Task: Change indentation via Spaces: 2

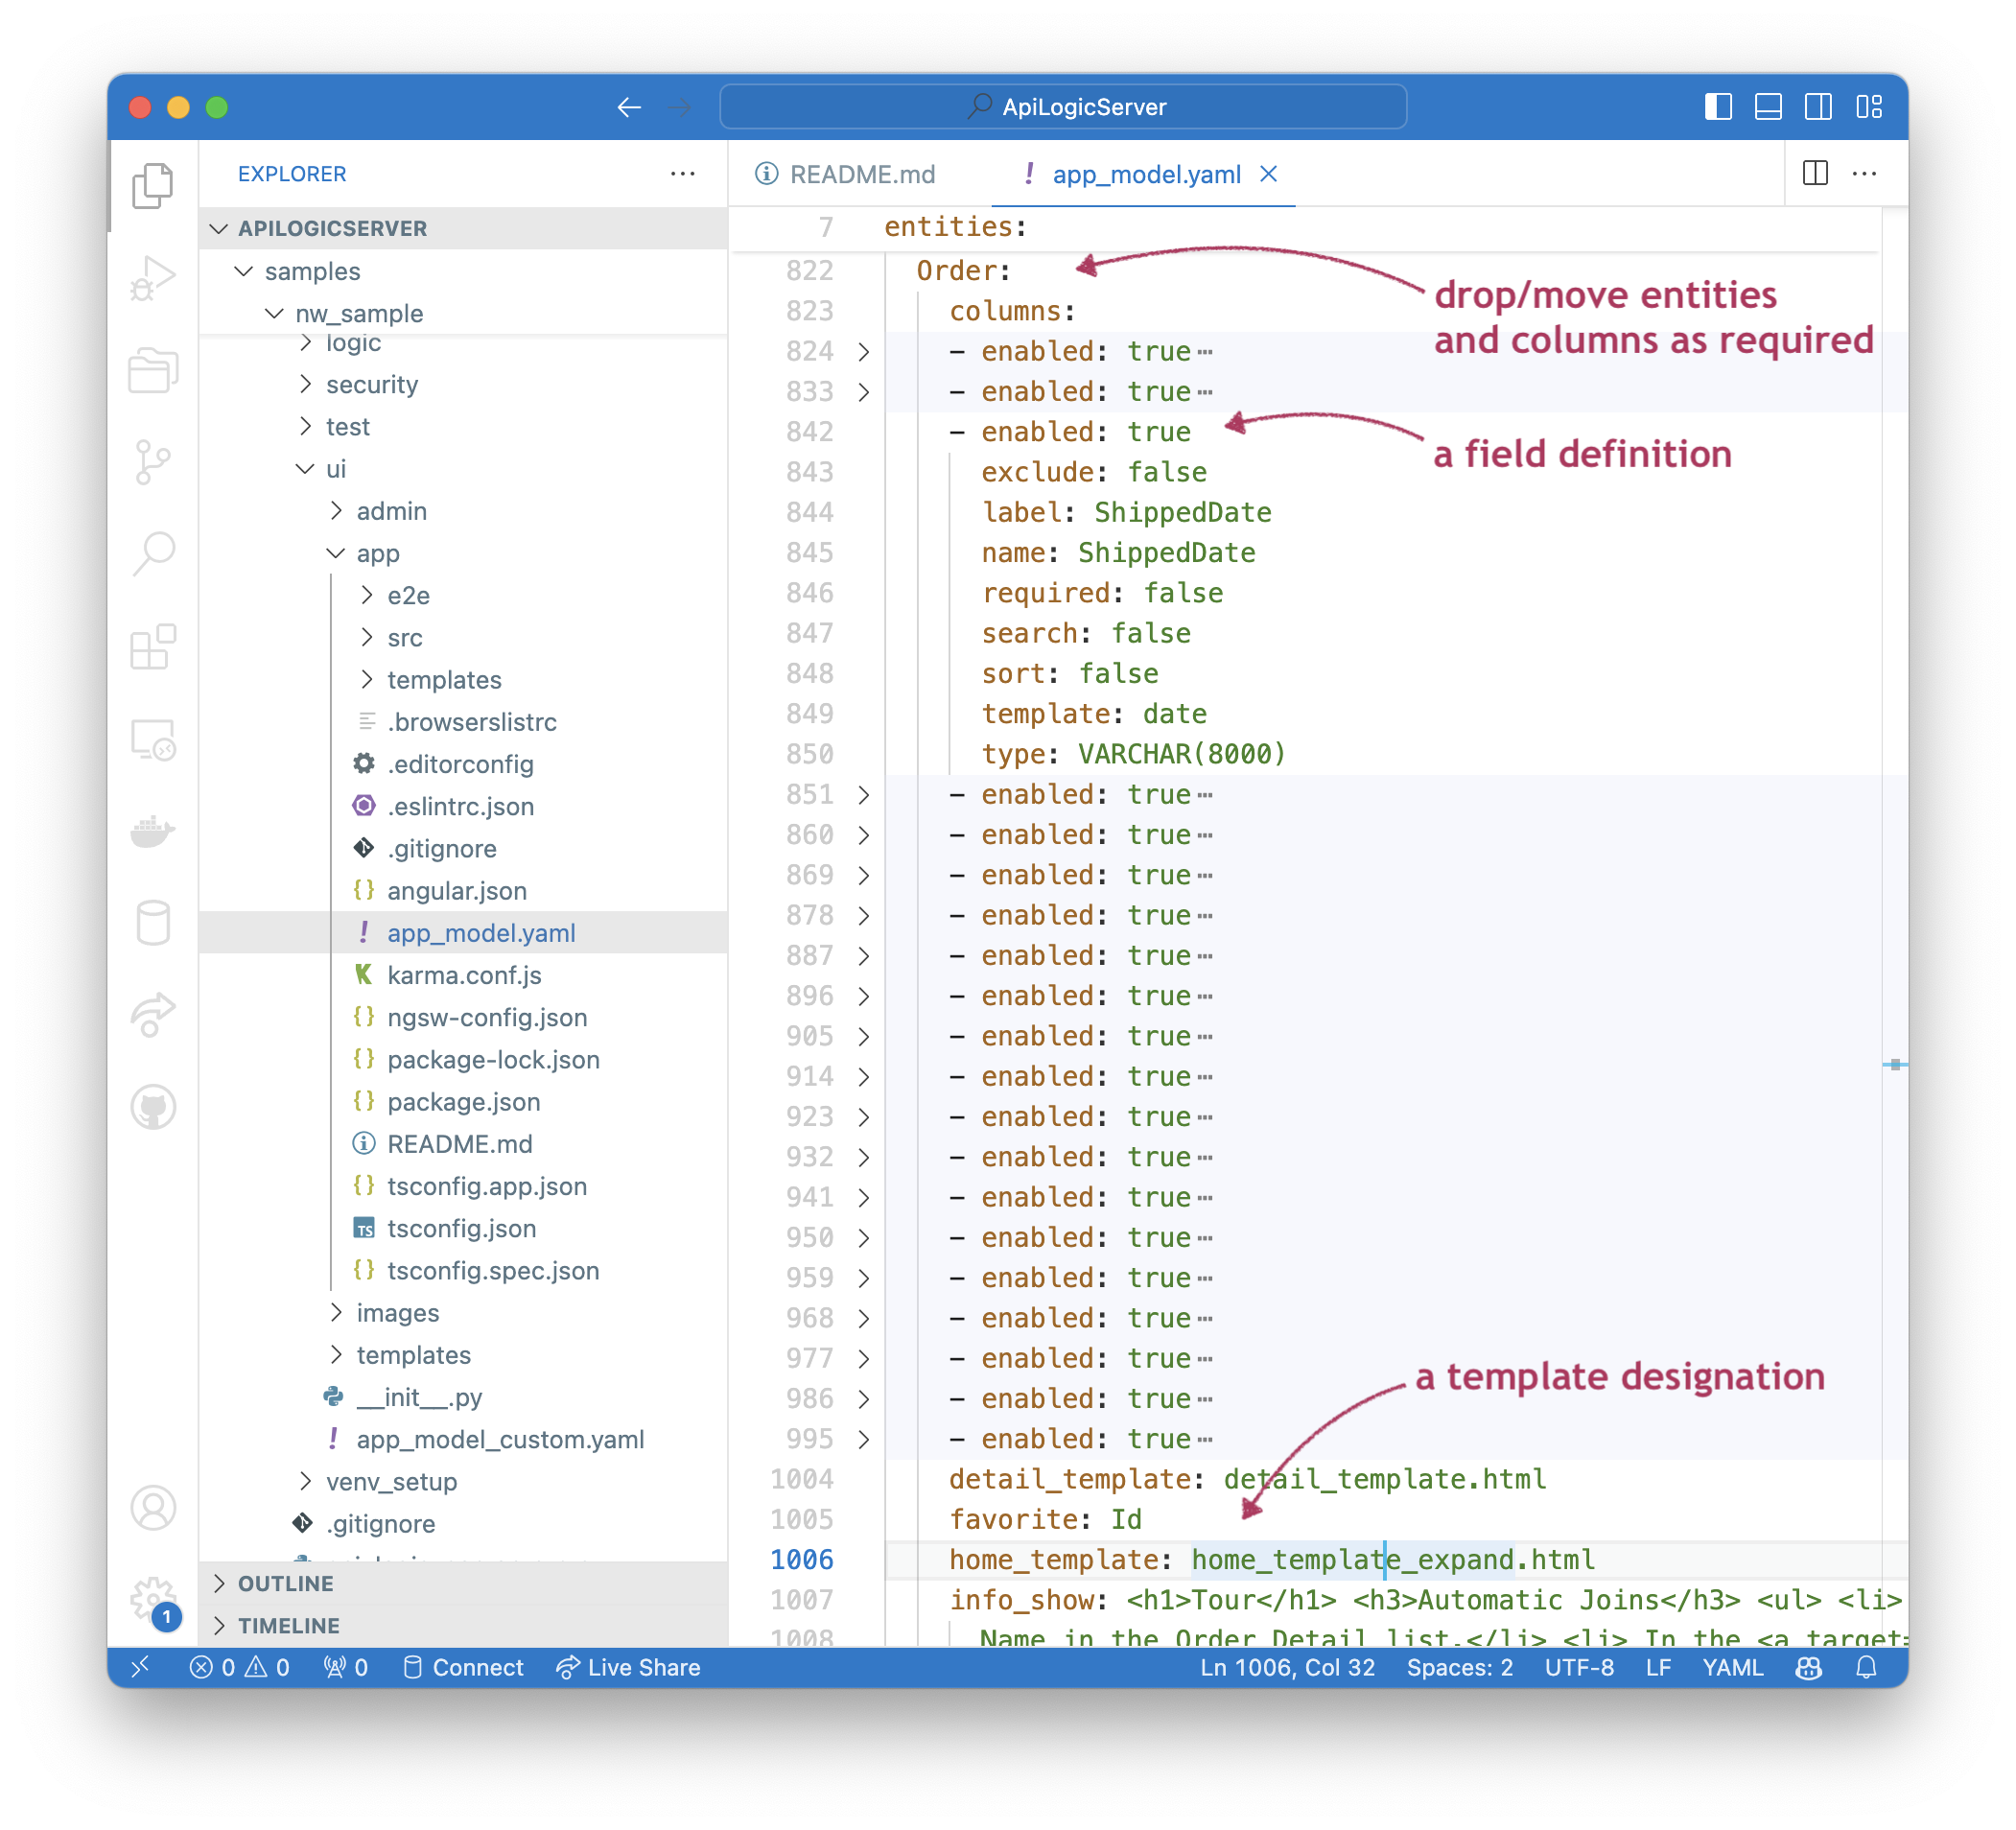Action: 1460,1667
